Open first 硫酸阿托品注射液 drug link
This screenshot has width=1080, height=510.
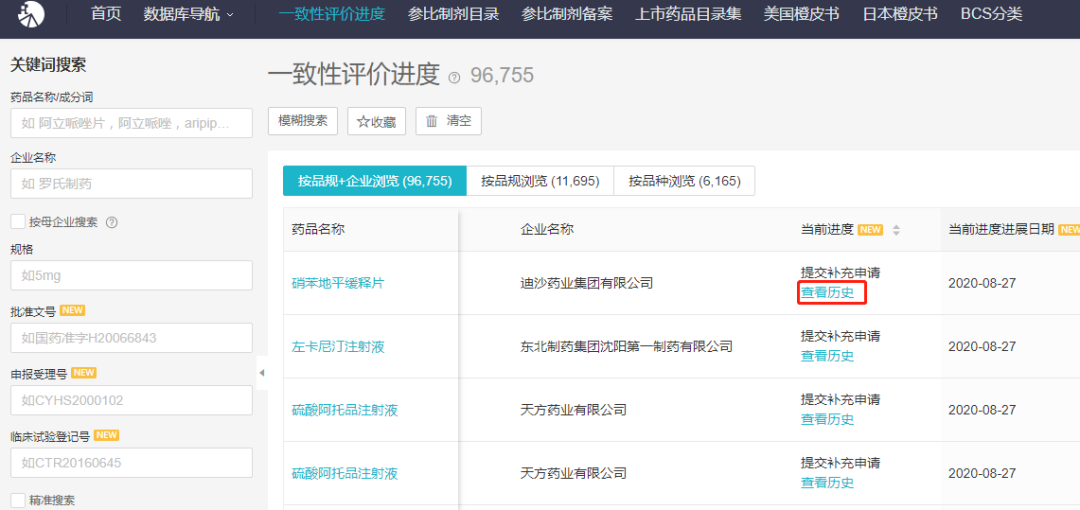coord(344,410)
